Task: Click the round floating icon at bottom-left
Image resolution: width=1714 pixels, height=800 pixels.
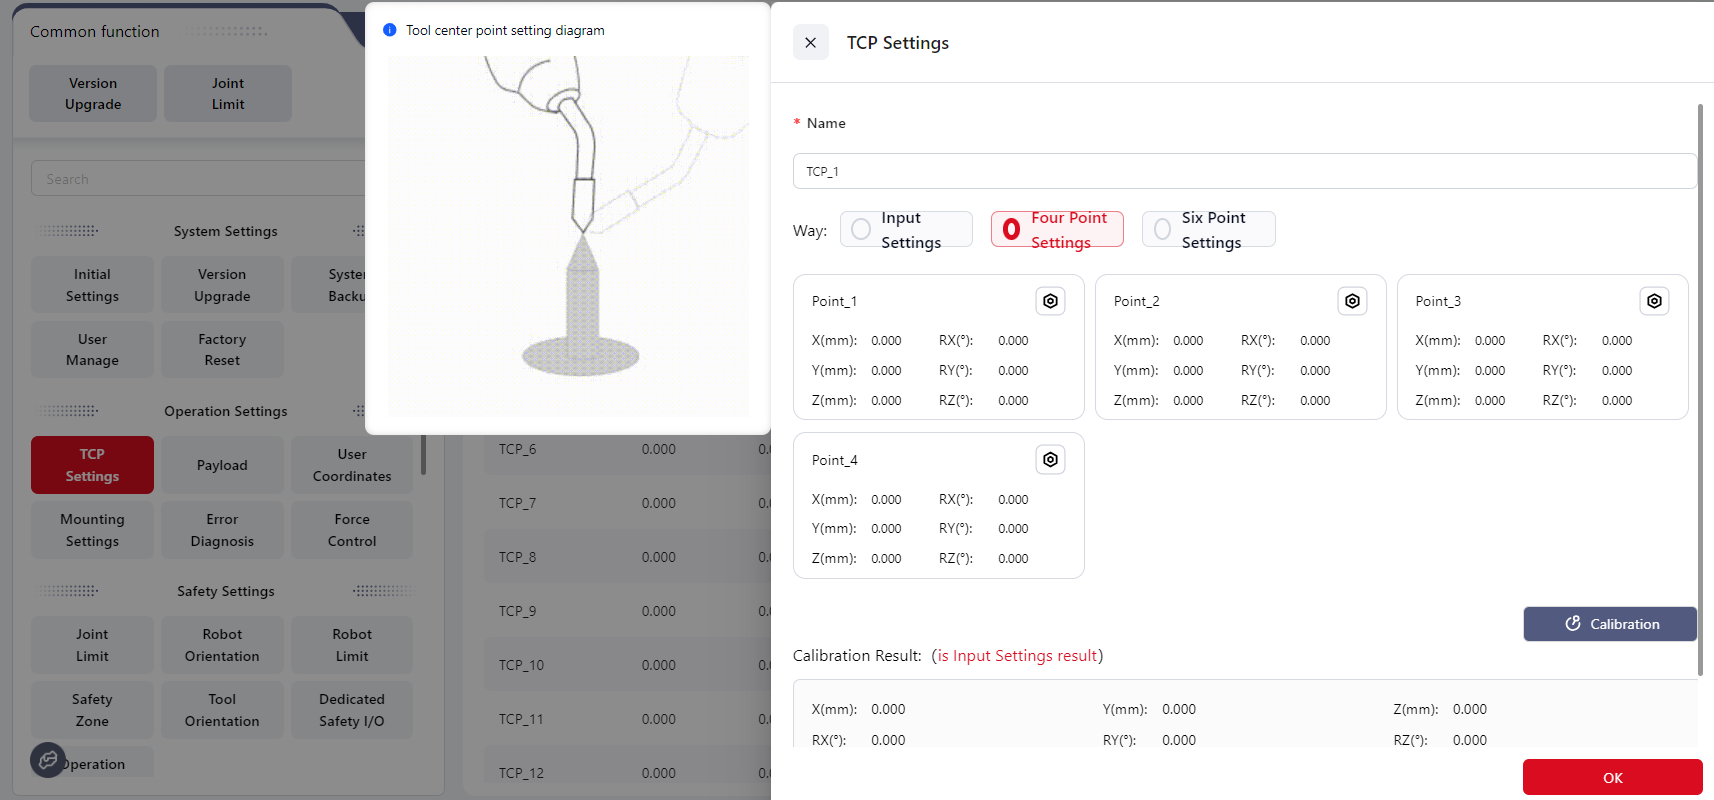Action: [x=48, y=761]
